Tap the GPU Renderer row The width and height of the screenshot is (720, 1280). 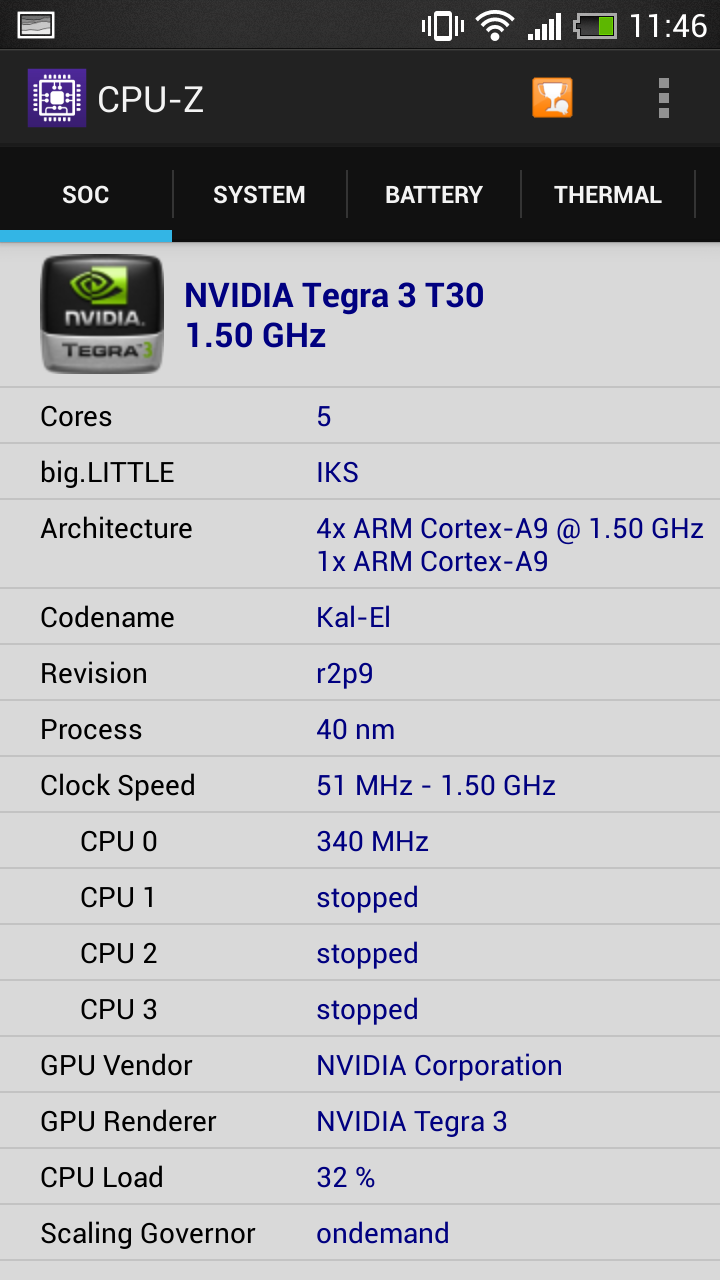[x=360, y=1121]
